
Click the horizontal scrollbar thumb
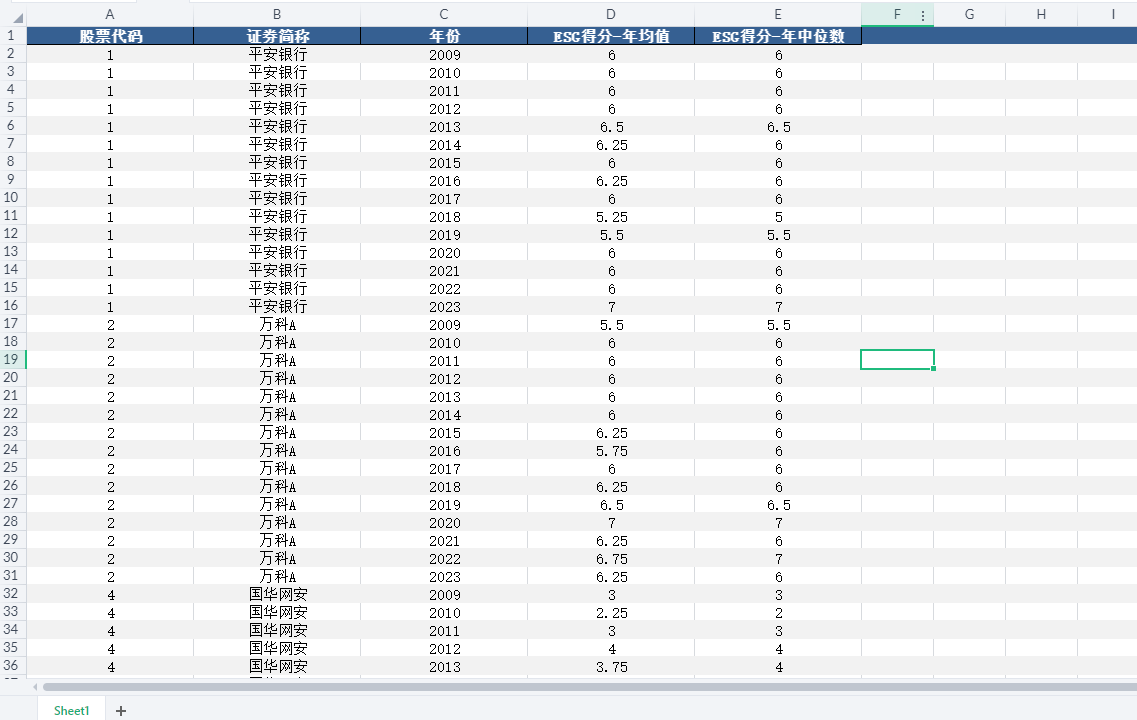click(x=589, y=687)
